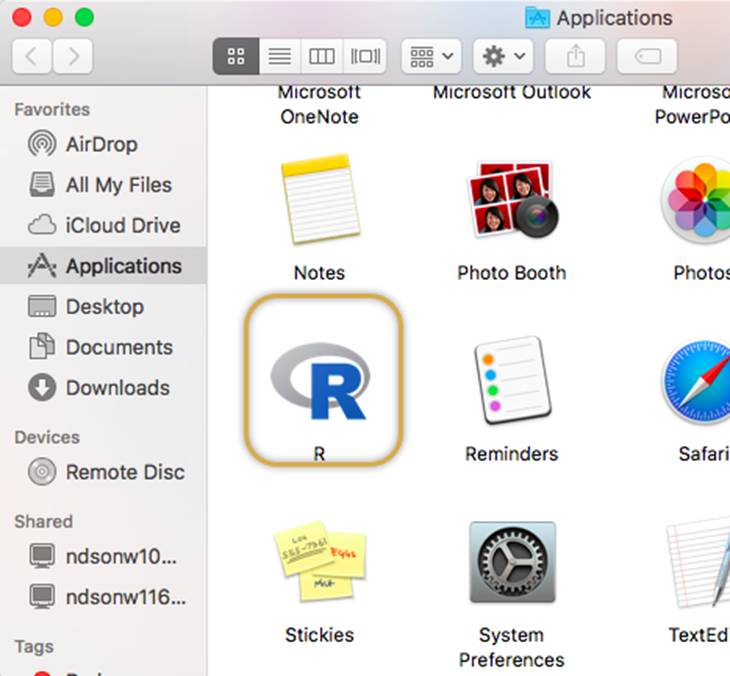Switch to list view mode
Image resolution: width=730 pixels, height=676 pixels.
(278, 57)
